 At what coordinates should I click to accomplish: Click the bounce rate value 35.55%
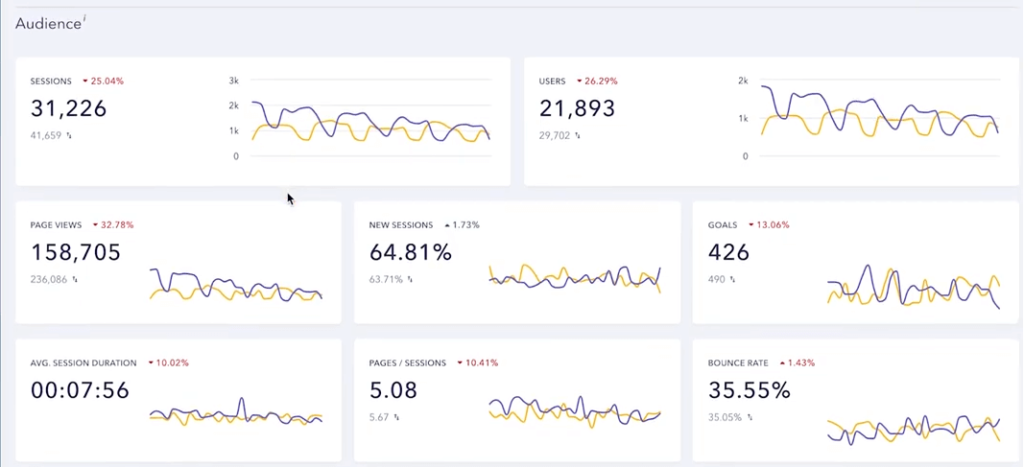tap(750, 390)
